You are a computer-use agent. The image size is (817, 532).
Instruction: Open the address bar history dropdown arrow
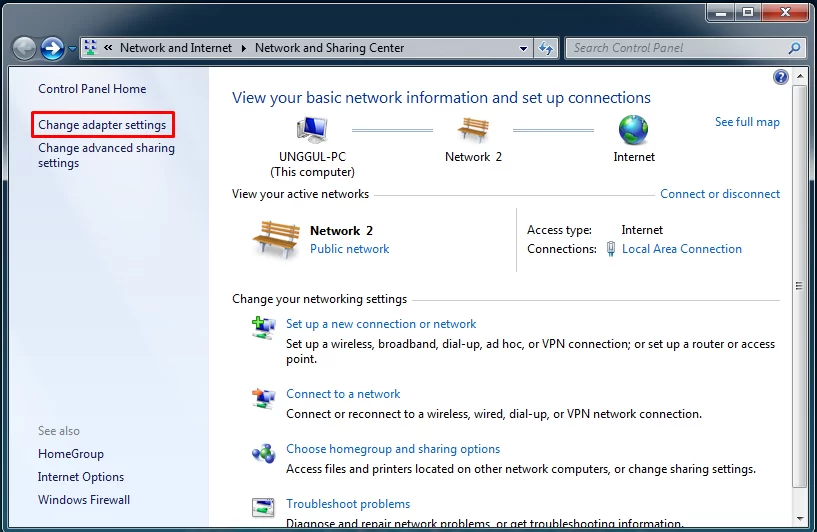coord(524,48)
